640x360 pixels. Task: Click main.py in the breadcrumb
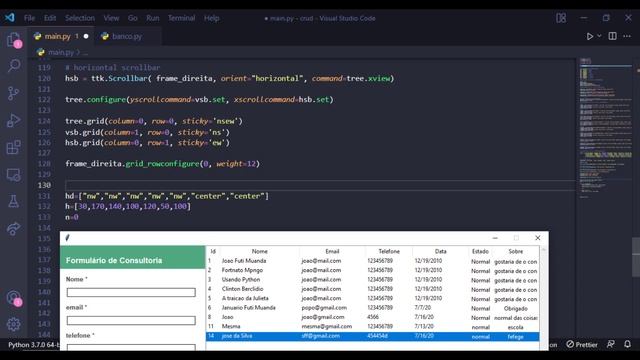coord(60,52)
